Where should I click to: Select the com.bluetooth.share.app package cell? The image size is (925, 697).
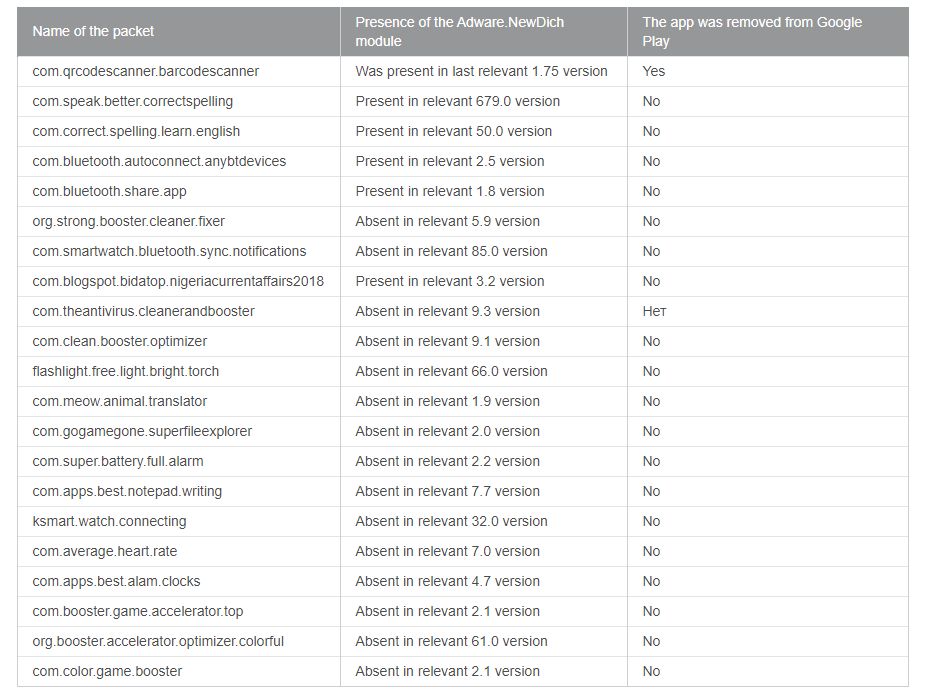coord(109,191)
